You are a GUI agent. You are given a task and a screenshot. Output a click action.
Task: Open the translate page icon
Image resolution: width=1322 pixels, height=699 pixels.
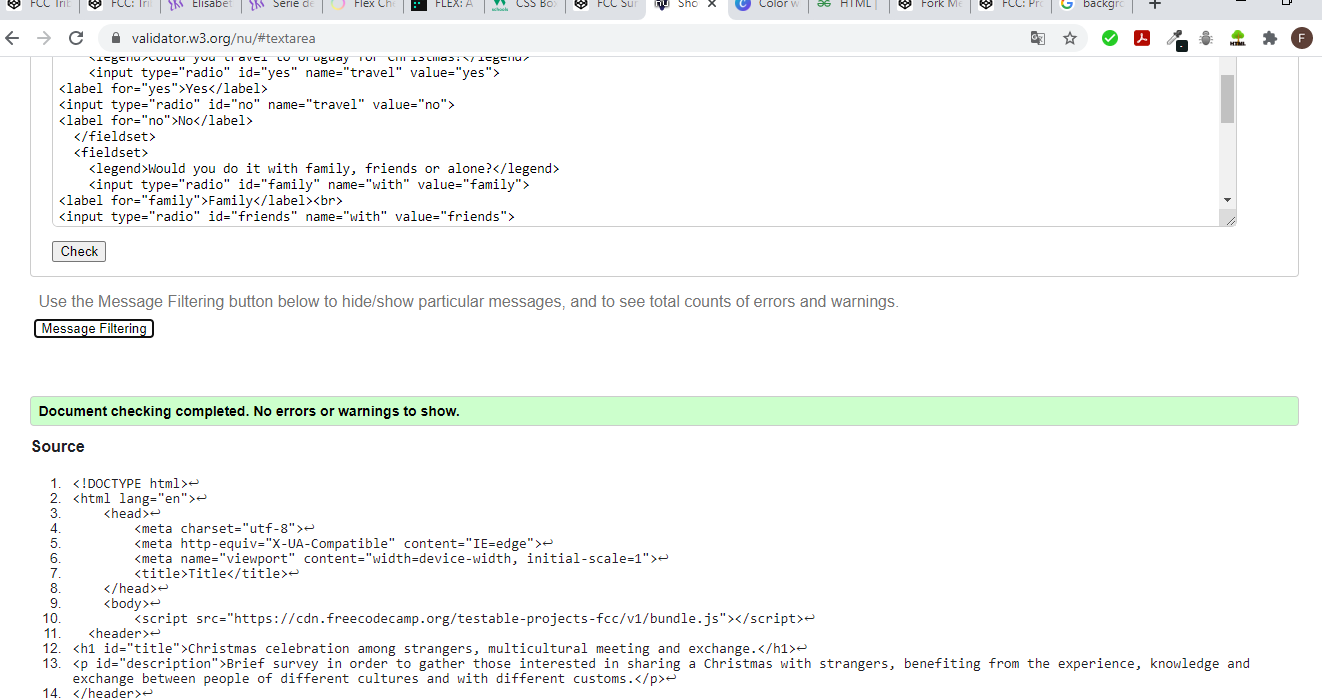pyautogui.click(x=1038, y=38)
